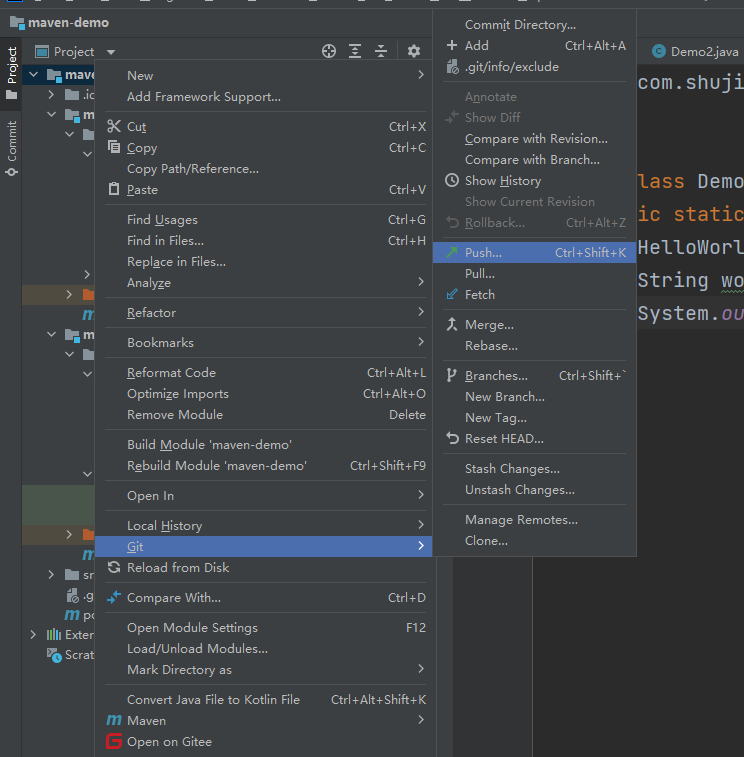
Task: Click the red Gitee logo icon
Action: (114, 741)
